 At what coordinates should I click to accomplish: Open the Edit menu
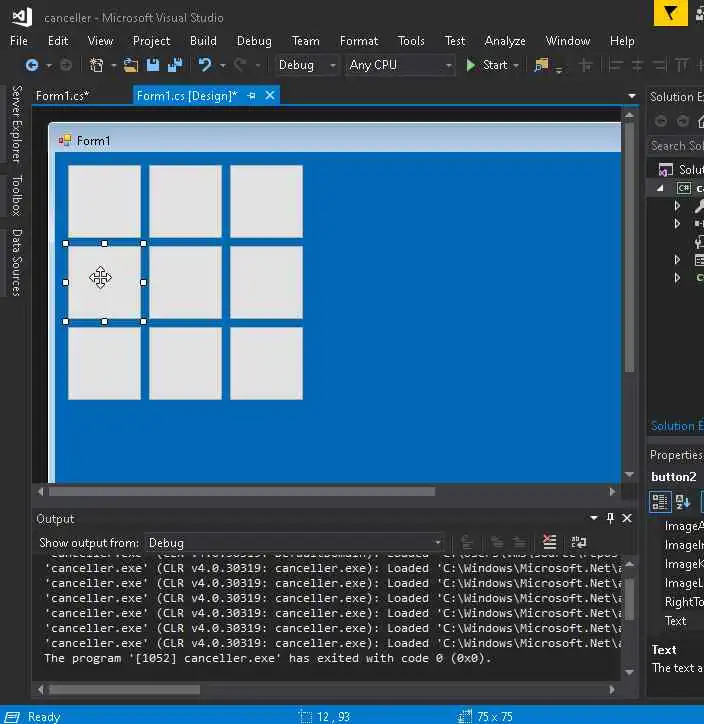pos(58,41)
